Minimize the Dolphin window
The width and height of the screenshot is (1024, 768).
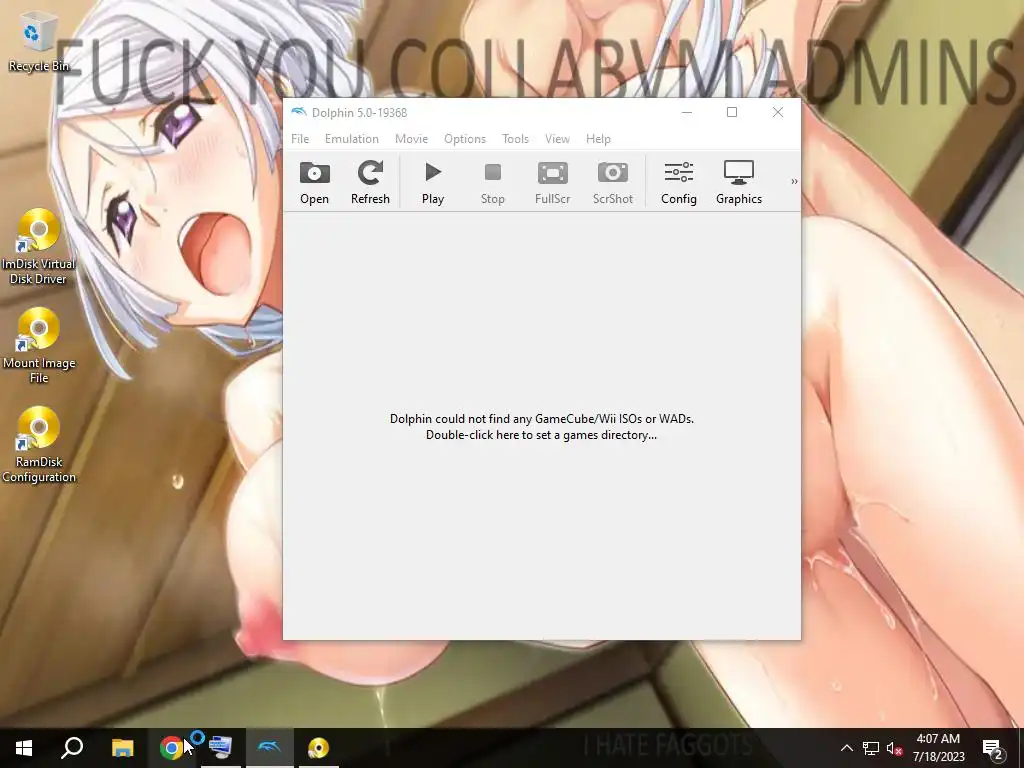coord(686,112)
